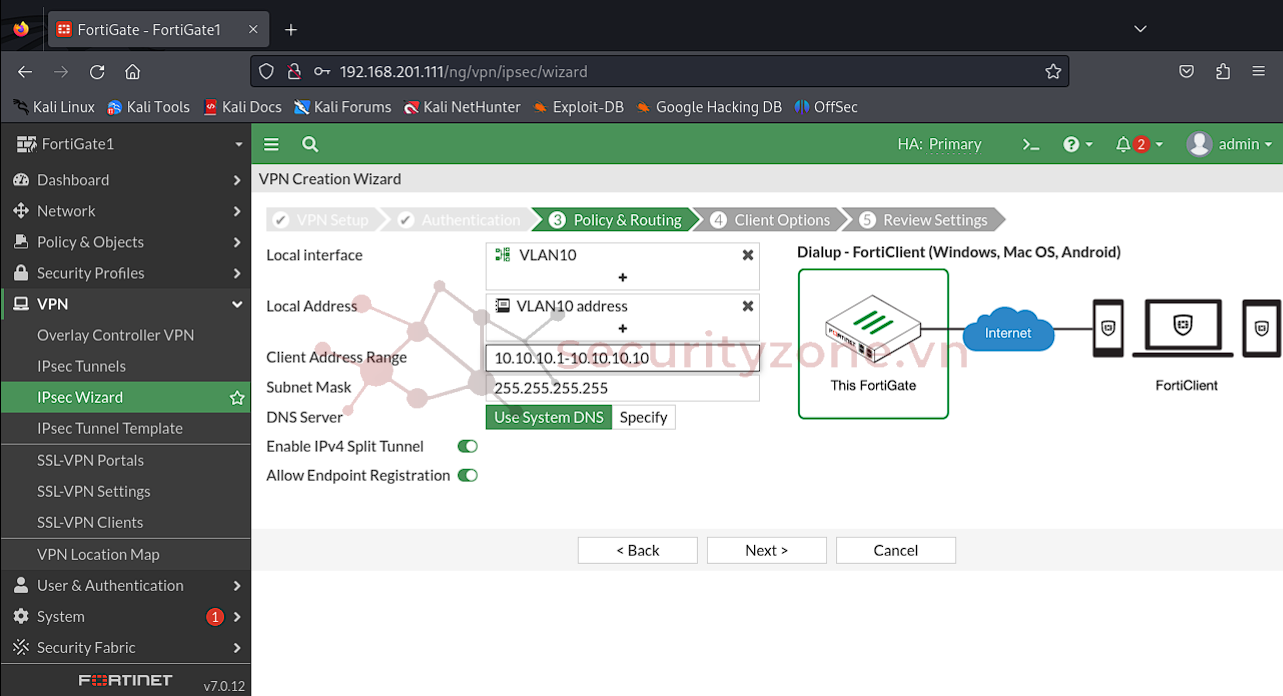Open the help question mark menu
The height and width of the screenshot is (696, 1283).
1077,144
